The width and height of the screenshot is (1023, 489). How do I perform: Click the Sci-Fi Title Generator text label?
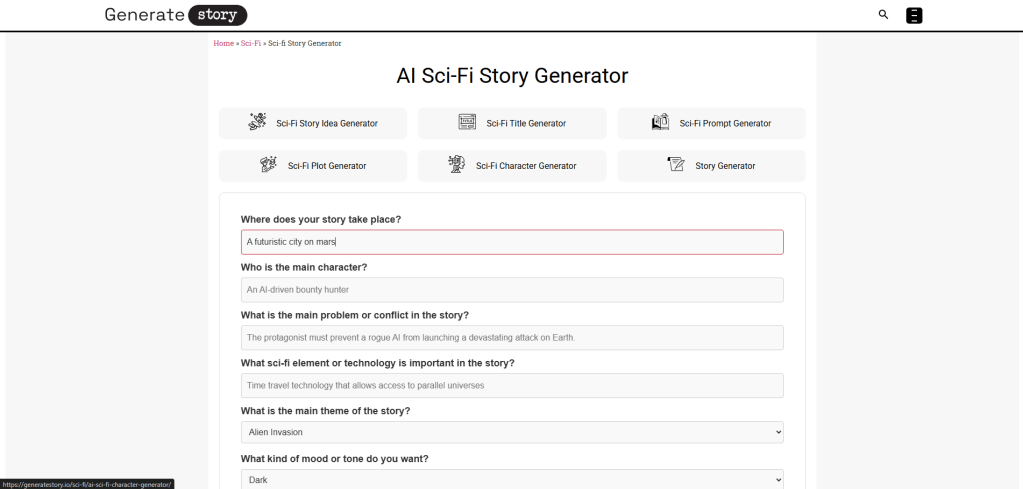[x=526, y=124]
